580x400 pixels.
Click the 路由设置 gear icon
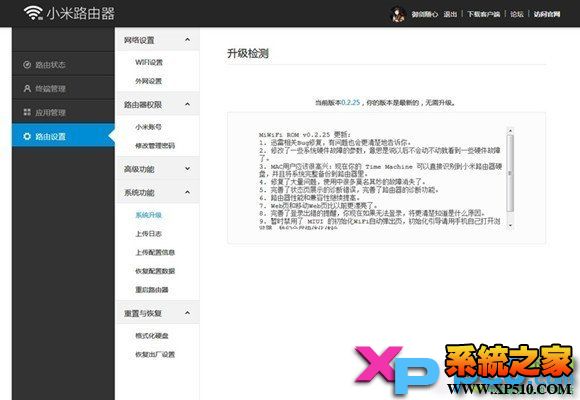pos(27,136)
